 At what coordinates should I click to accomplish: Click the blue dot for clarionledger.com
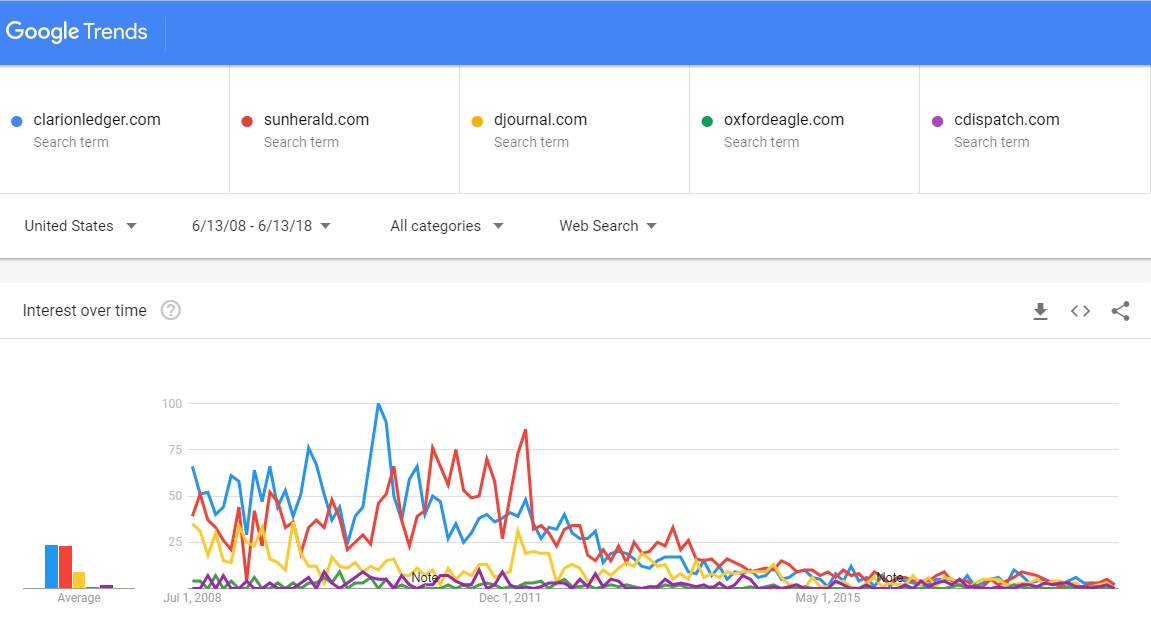(16, 121)
